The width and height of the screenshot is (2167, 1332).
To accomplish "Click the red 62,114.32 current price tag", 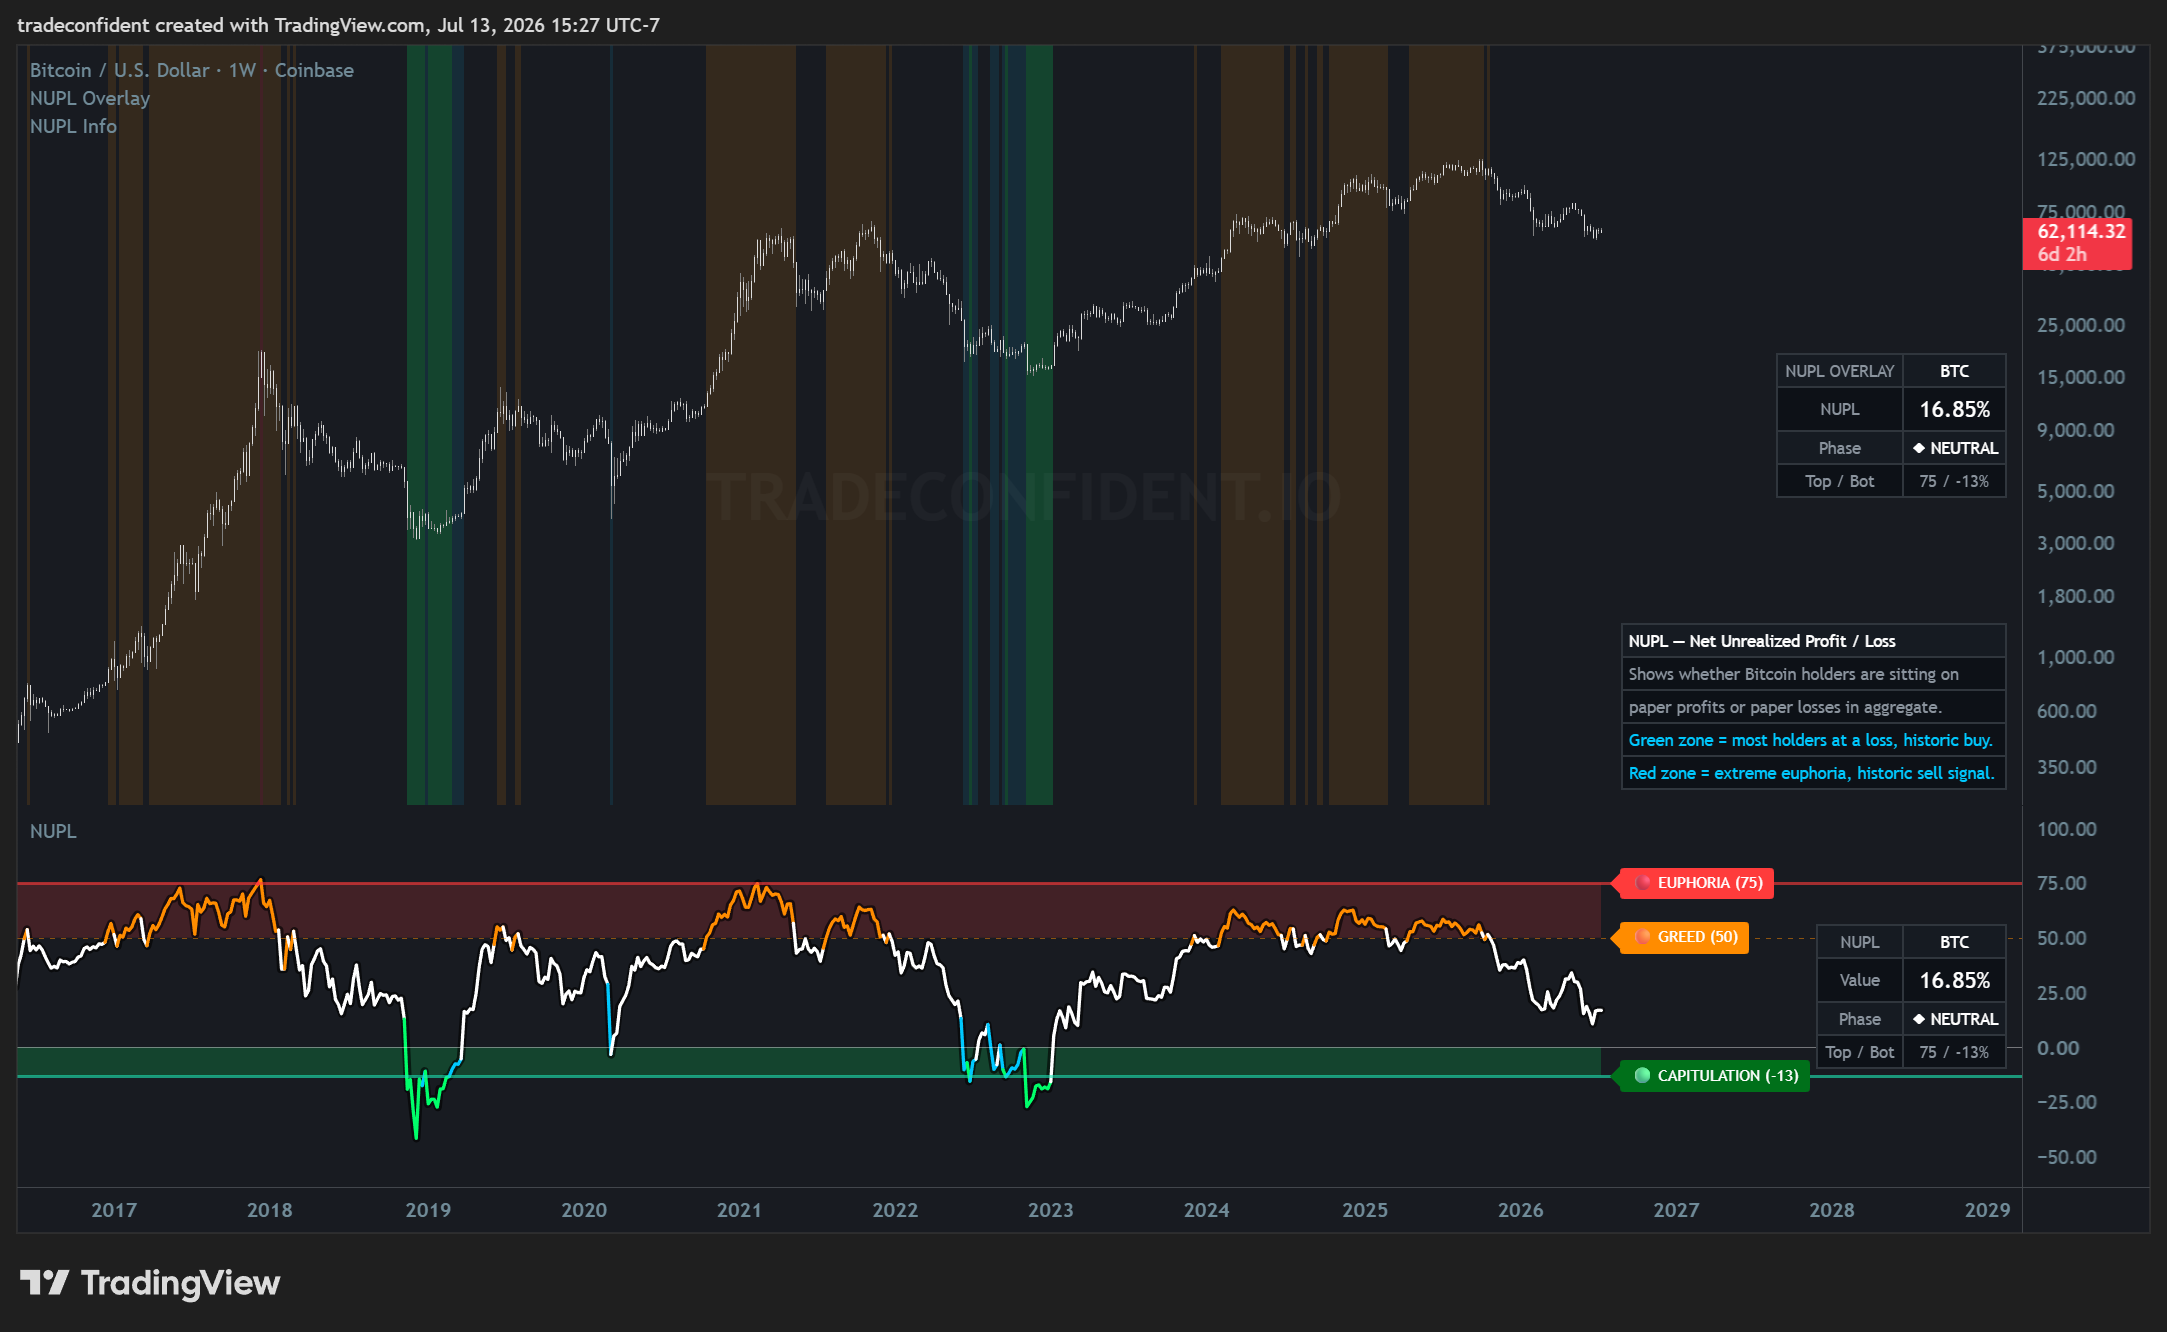I will coord(2079,243).
